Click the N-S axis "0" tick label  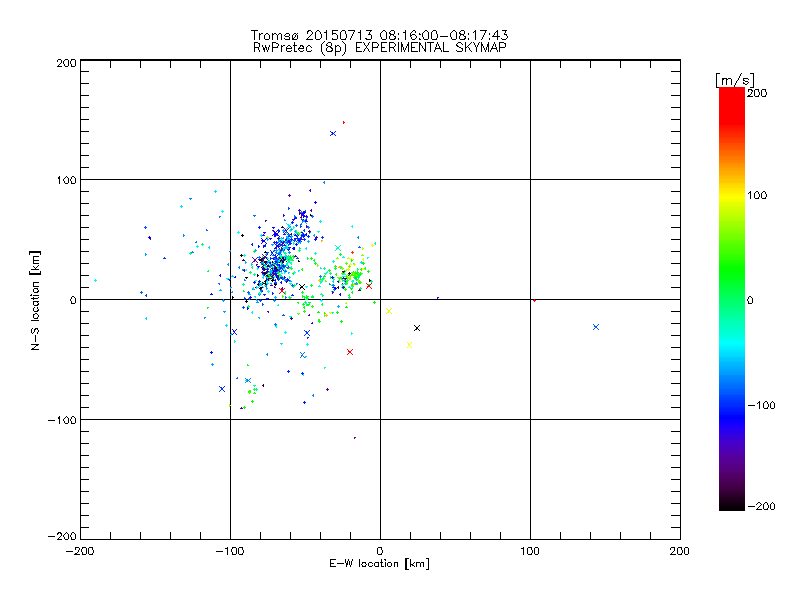coord(73,300)
